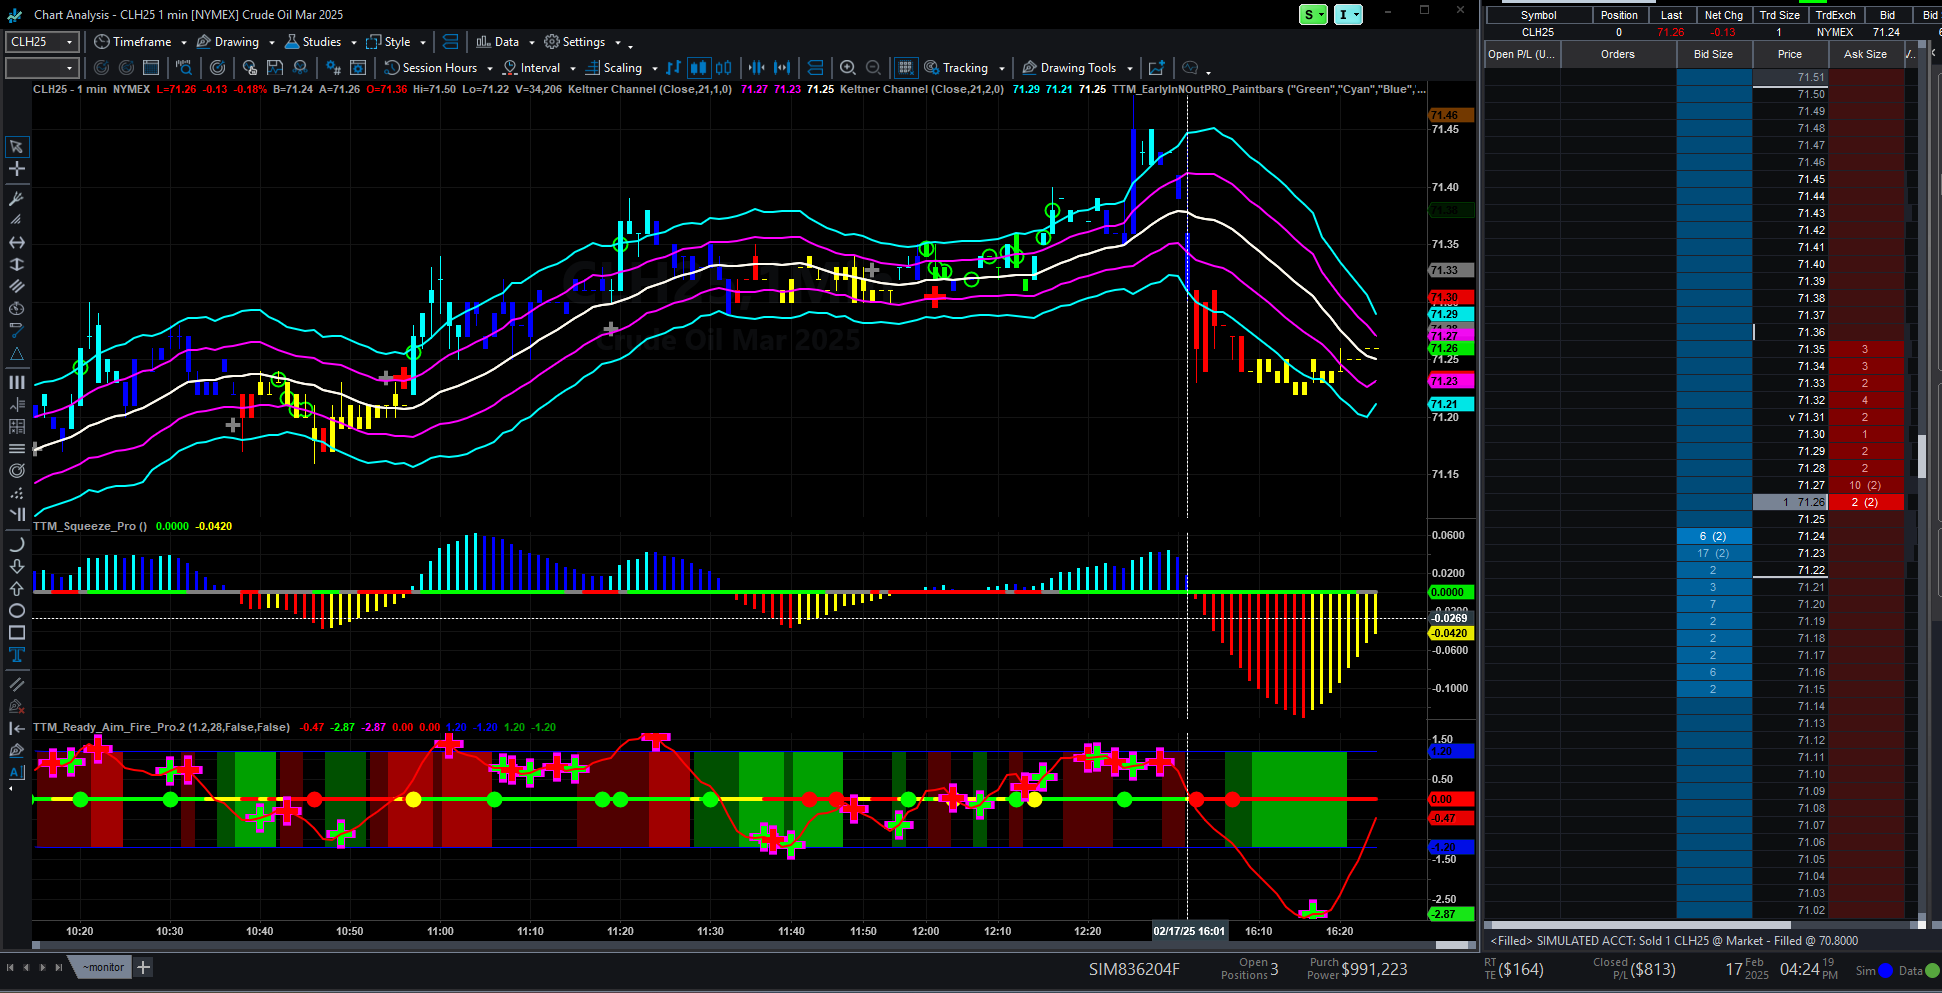Click the monitor workspace tab
The height and width of the screenshot is (993, 1942).
[104, 967]
